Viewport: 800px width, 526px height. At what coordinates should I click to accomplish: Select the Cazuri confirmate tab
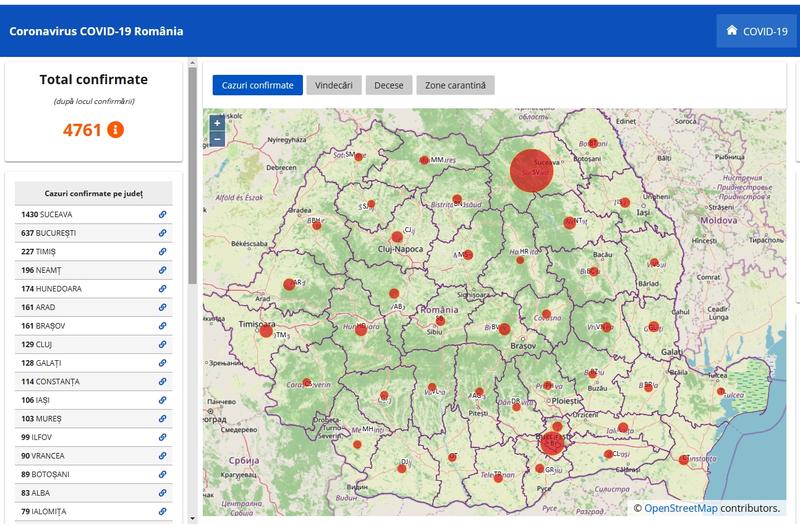pyautogui.click(x=257, y=85)
